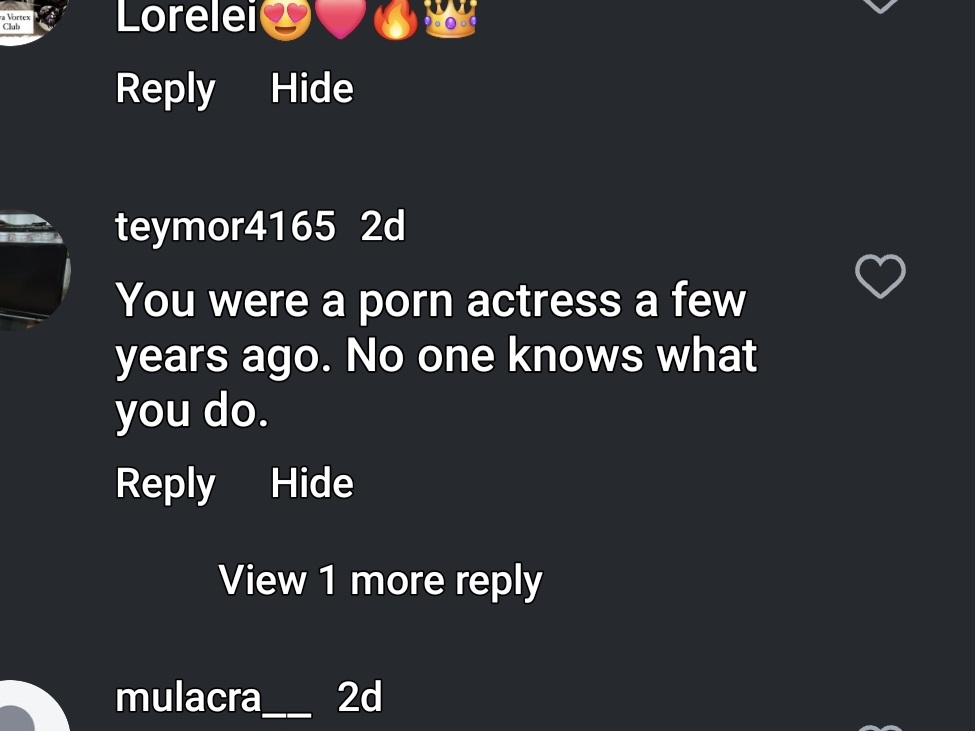Tap the heart icon beside mulacra__ comment
The image size is (975, 731).
click(x=880, y=727)
